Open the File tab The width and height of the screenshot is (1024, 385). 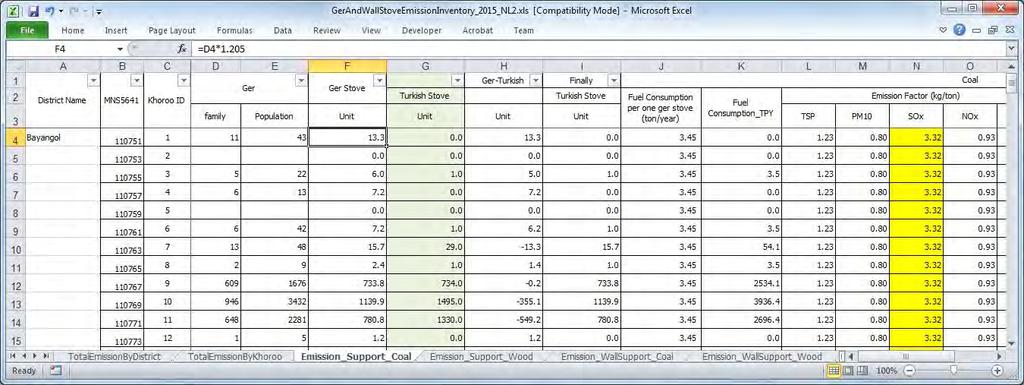coord(27,31)
